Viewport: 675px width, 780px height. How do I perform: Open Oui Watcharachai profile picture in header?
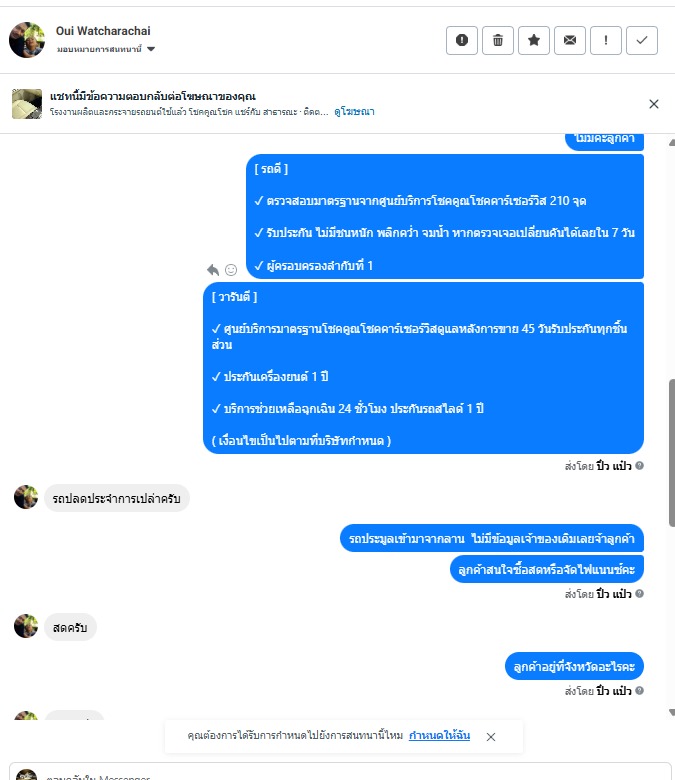[27, 40]
